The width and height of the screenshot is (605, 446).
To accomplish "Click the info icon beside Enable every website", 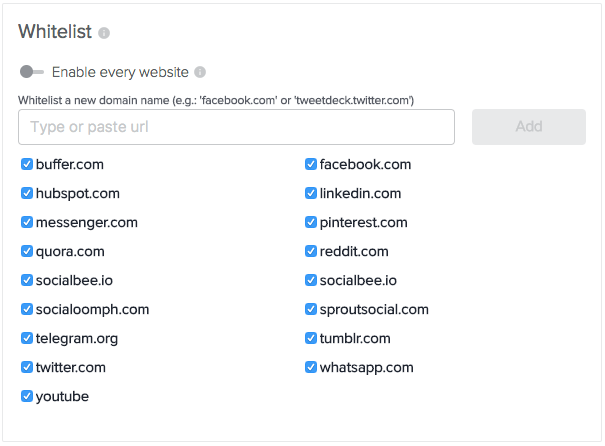I will tap(200, 72).
